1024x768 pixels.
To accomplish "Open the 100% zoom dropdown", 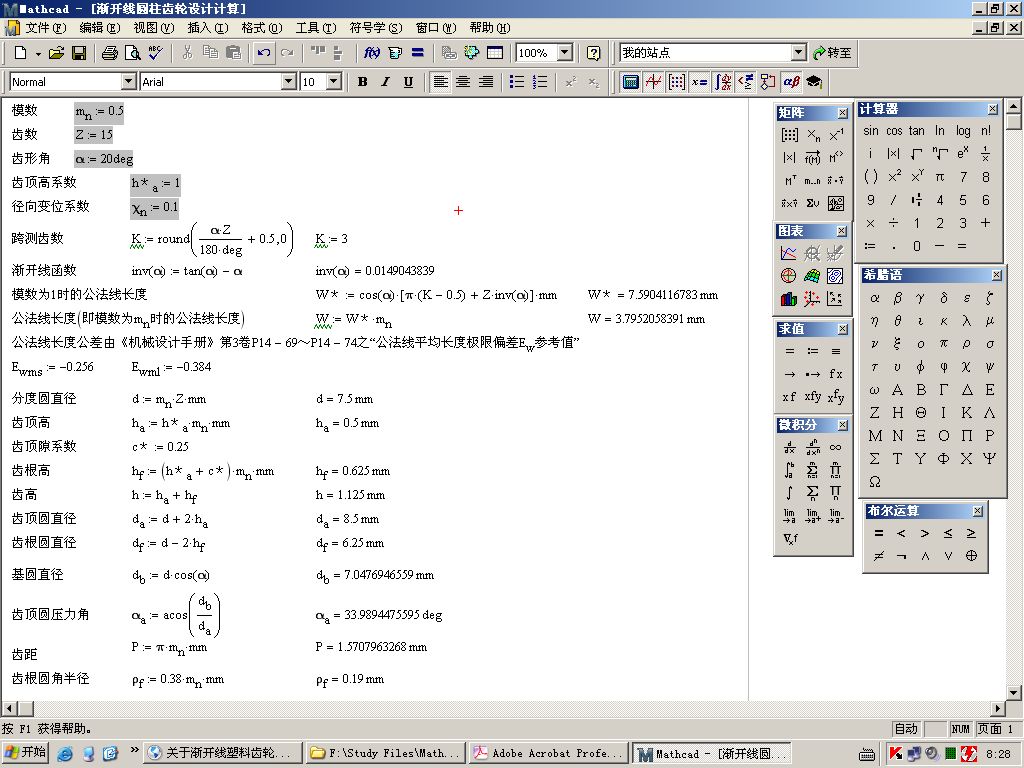I will click(566, 53).
